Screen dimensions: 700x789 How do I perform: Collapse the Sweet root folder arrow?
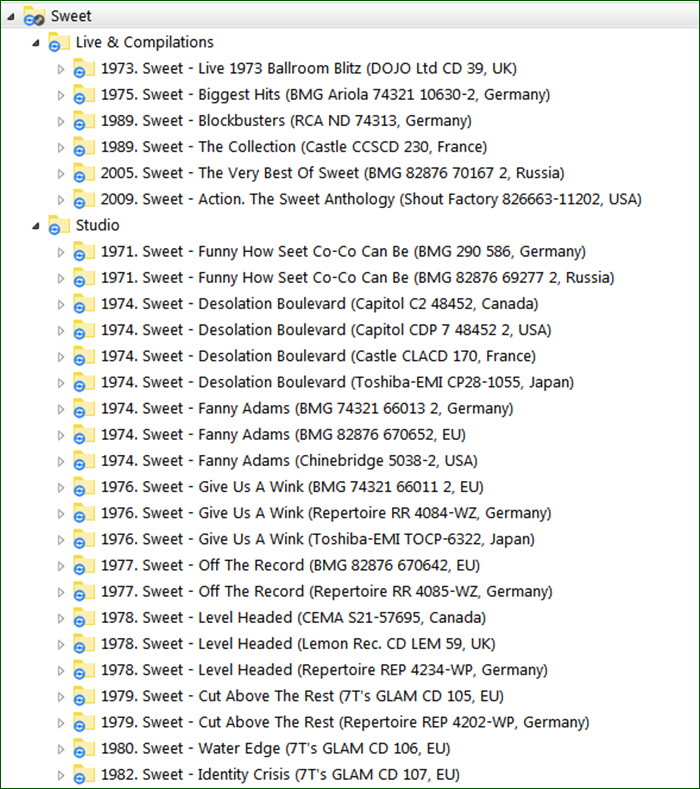11,17
